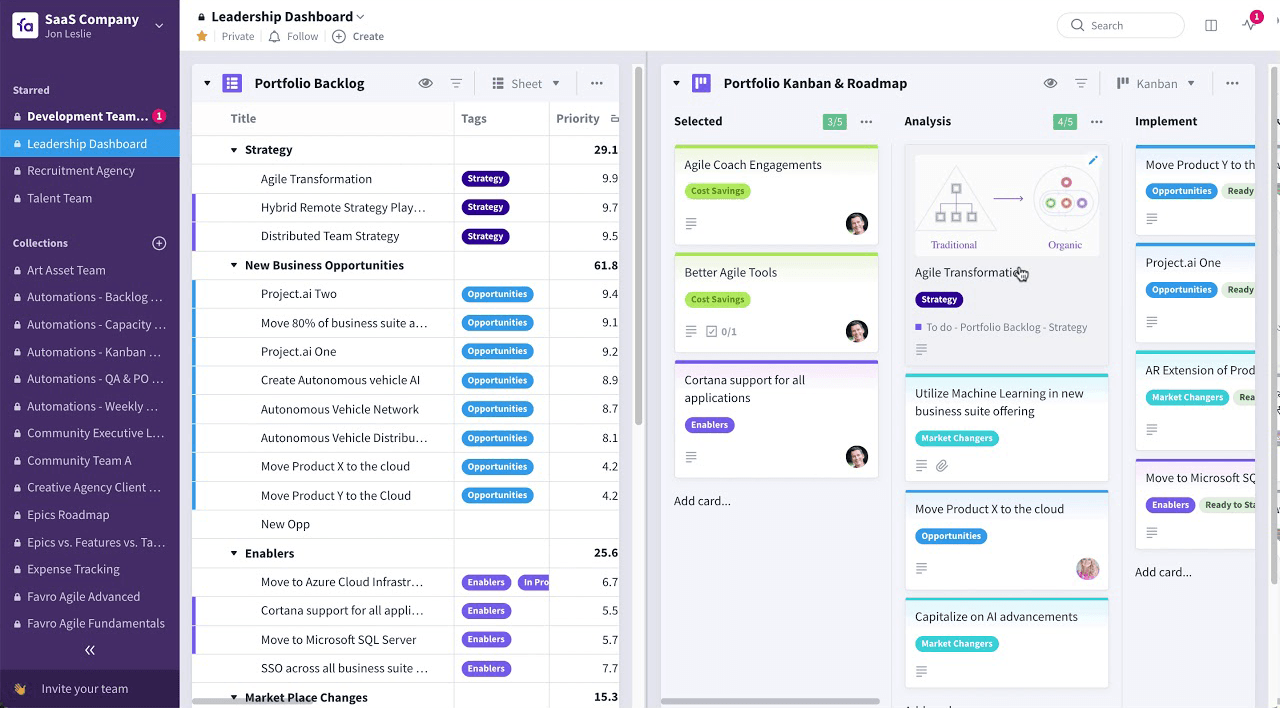The image size is (1280, 708).
Task: Click the Selected column 3/5 limit badge
Action: 834,122
